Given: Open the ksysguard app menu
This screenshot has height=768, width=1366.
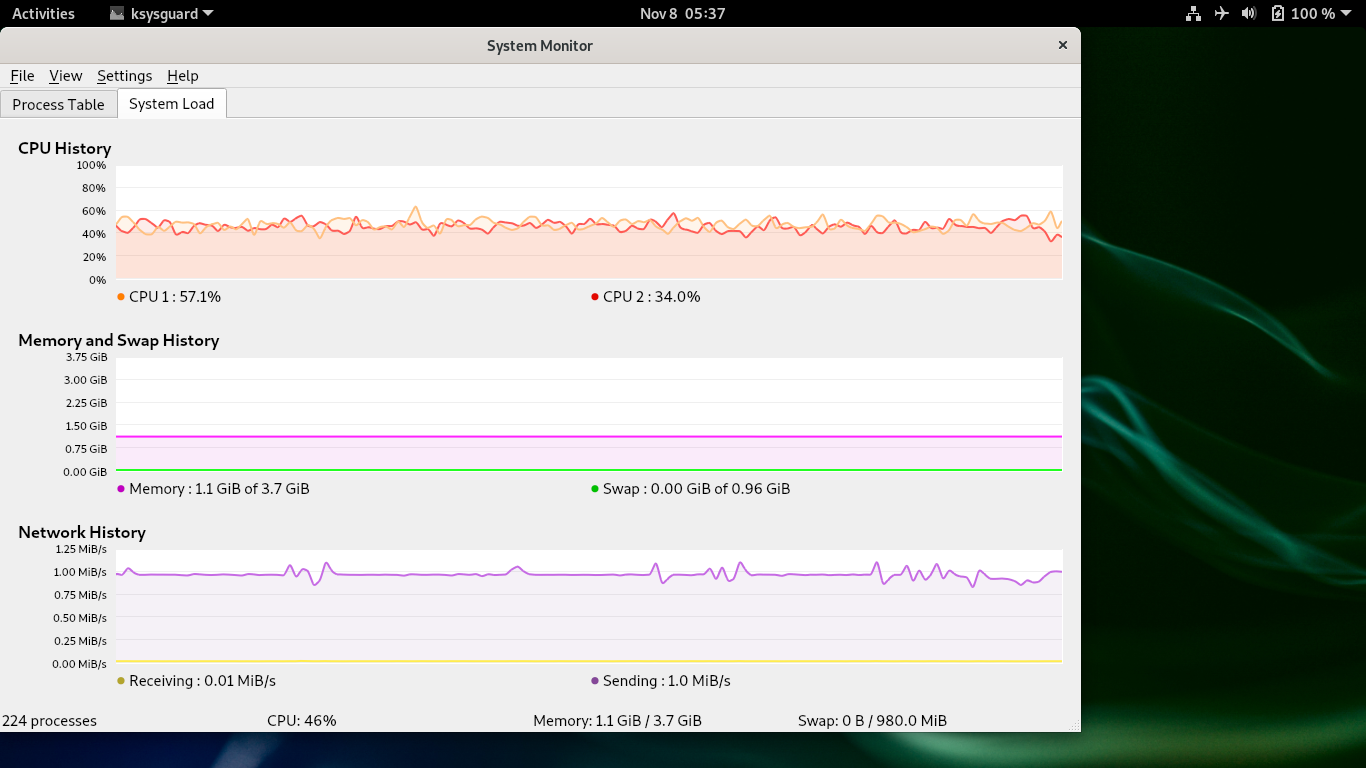Looking at the screenshot, I should pyautogui.click(x=164, y=13).
